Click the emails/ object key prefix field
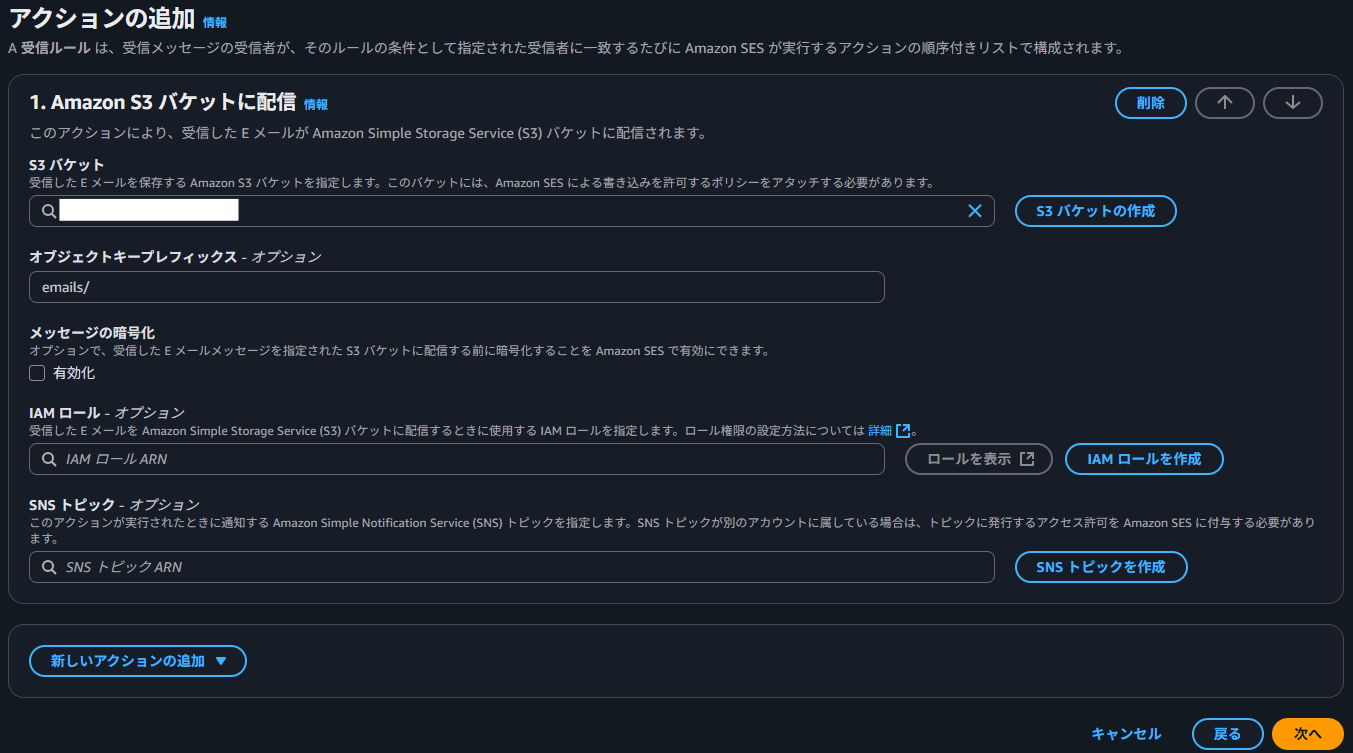This screenshot has width=1353, height=753. coord(456,287)
